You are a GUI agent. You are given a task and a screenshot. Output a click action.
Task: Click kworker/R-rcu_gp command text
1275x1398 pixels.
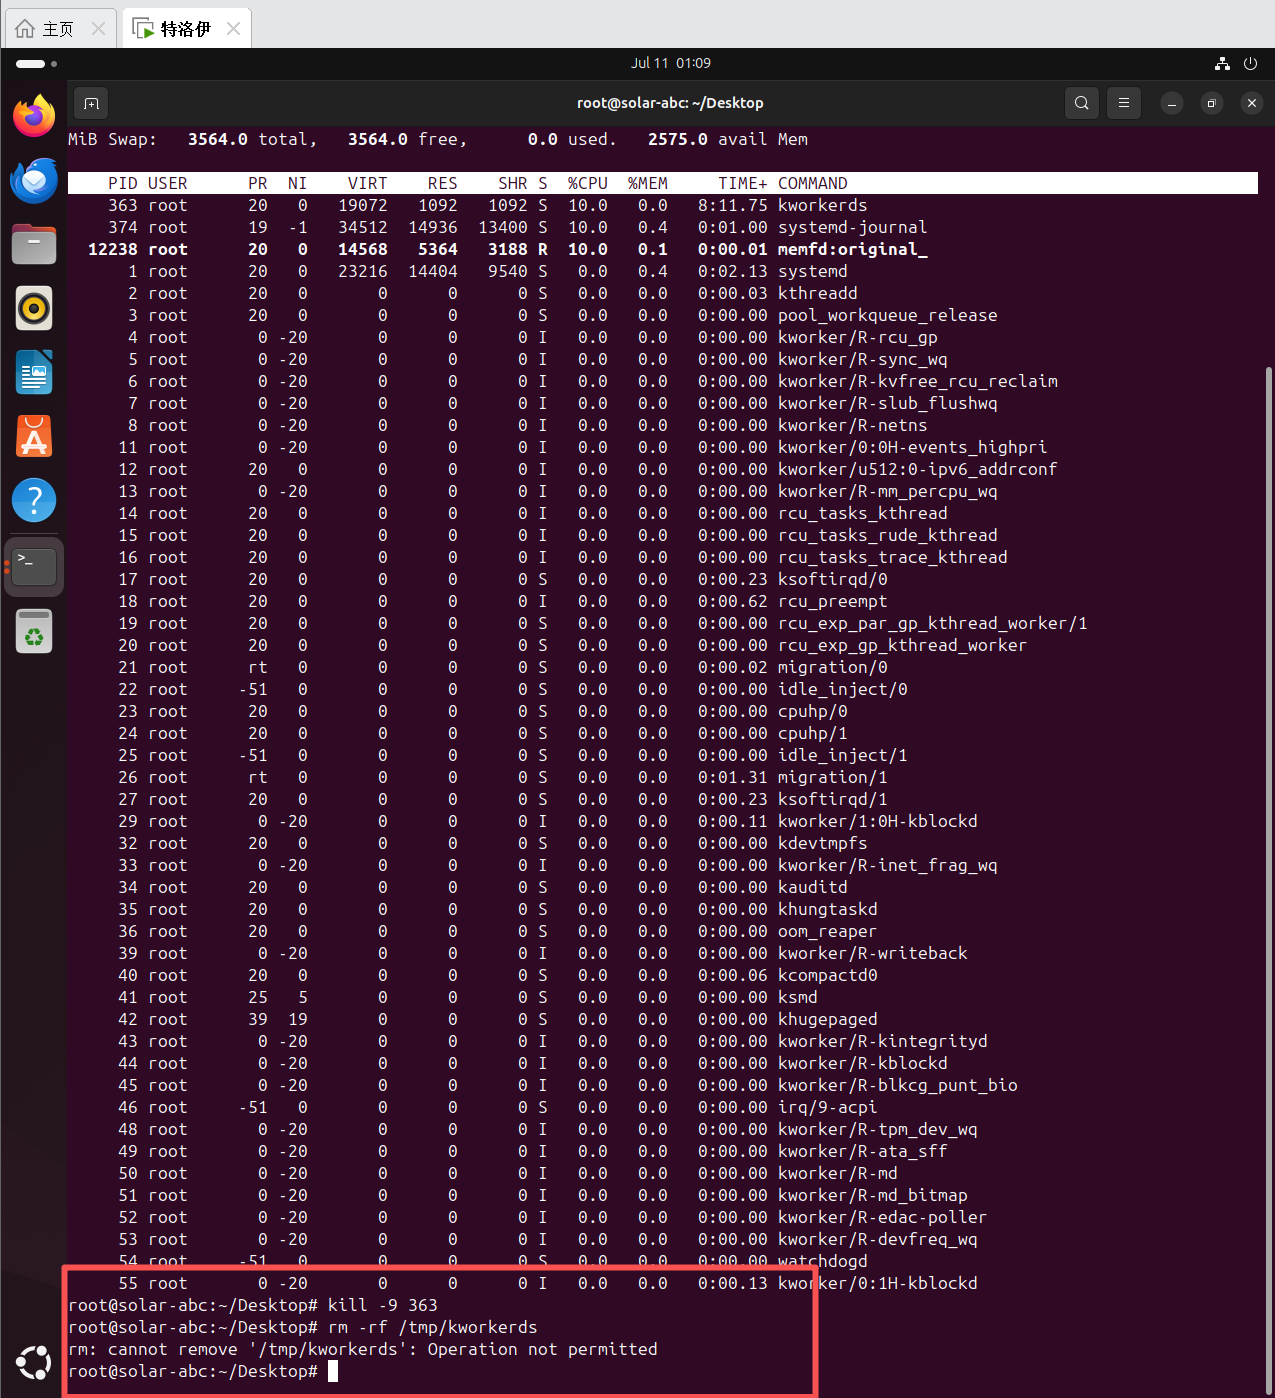click(x=858, y=337)
